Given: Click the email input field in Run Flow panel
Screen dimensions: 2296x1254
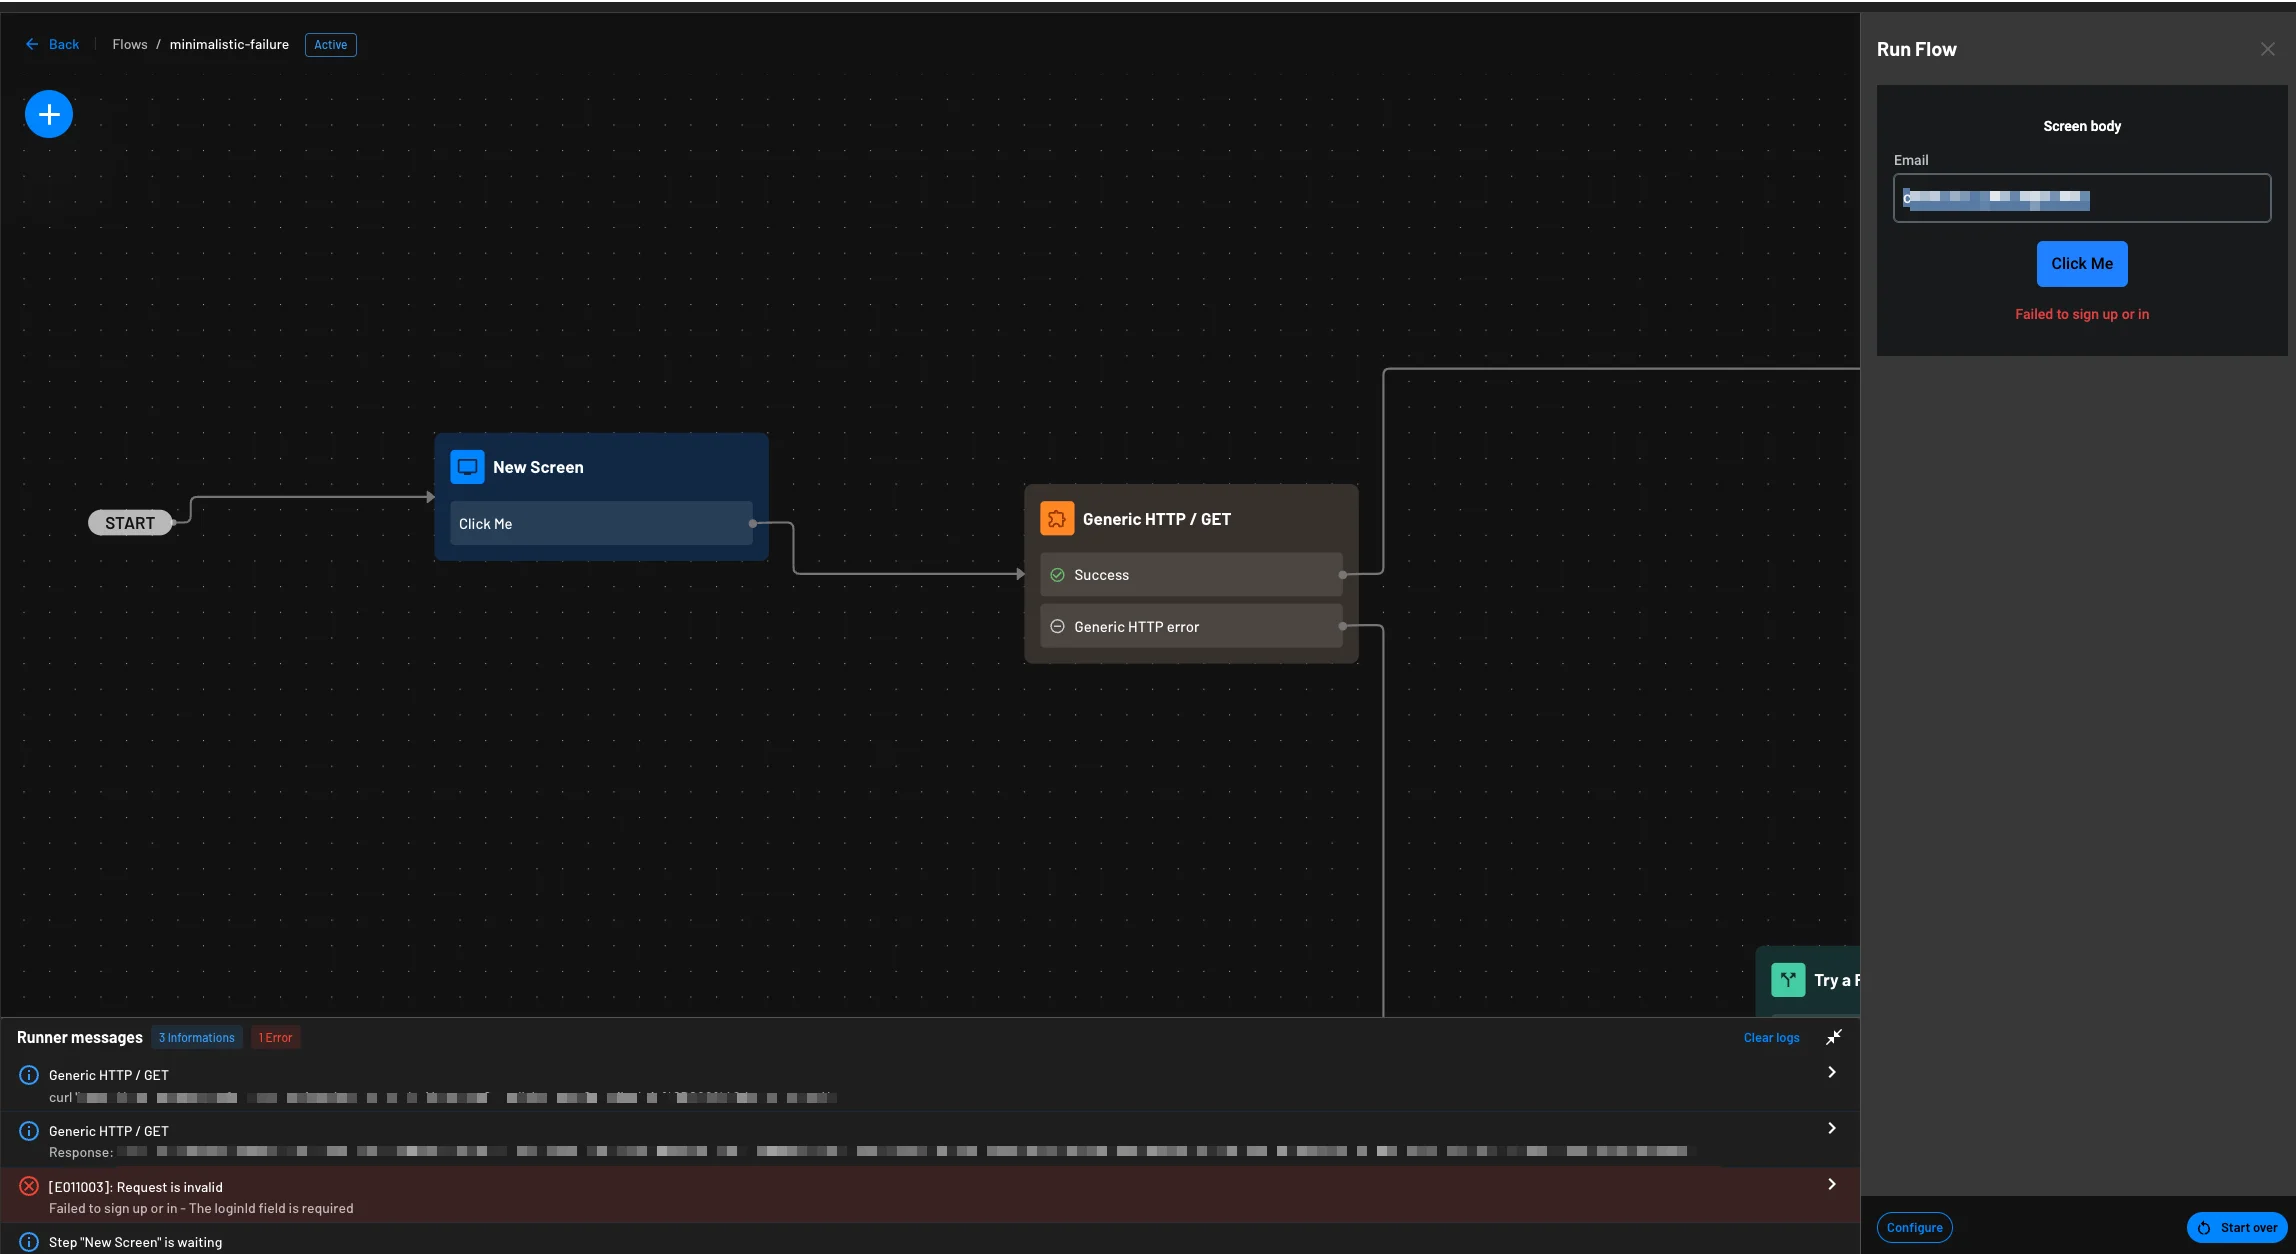Looking at the screenshot, I should (2083, 198).
